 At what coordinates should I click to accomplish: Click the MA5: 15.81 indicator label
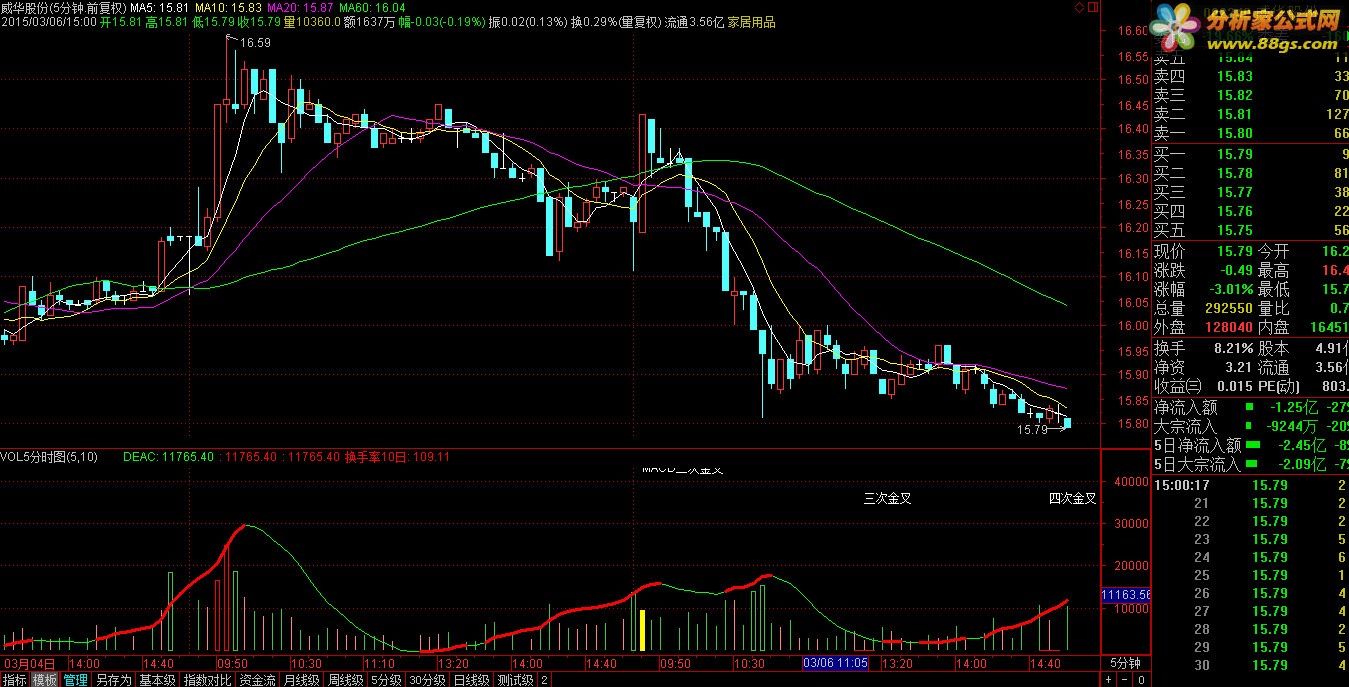tap(160, 8)
